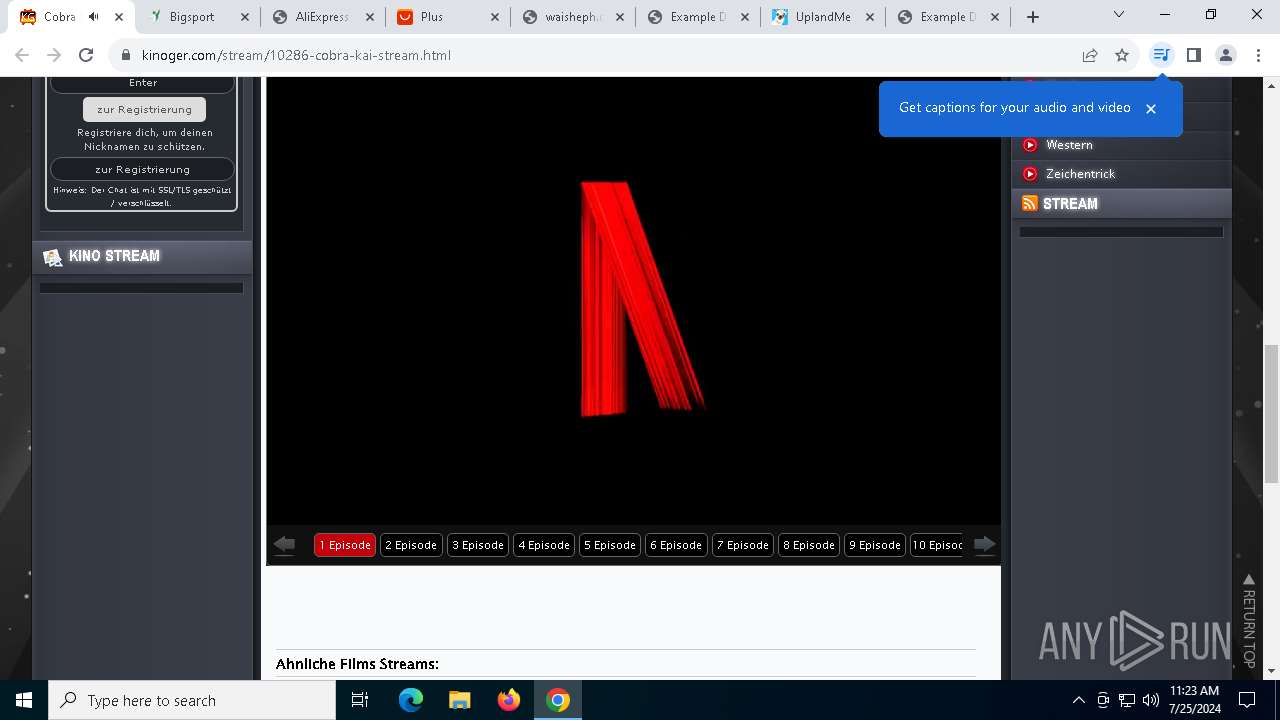The width and height of the screenshot is (1280, 720).
Task: Open the Zeichentrick genre link
Action: 1080,174
